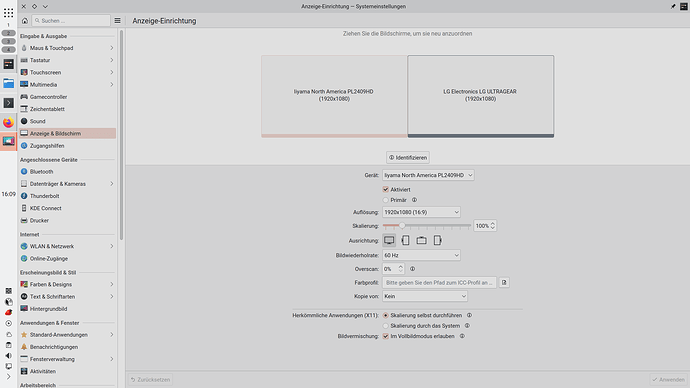
Task: Pin the settings window on top
Action: tap(673, 6)
